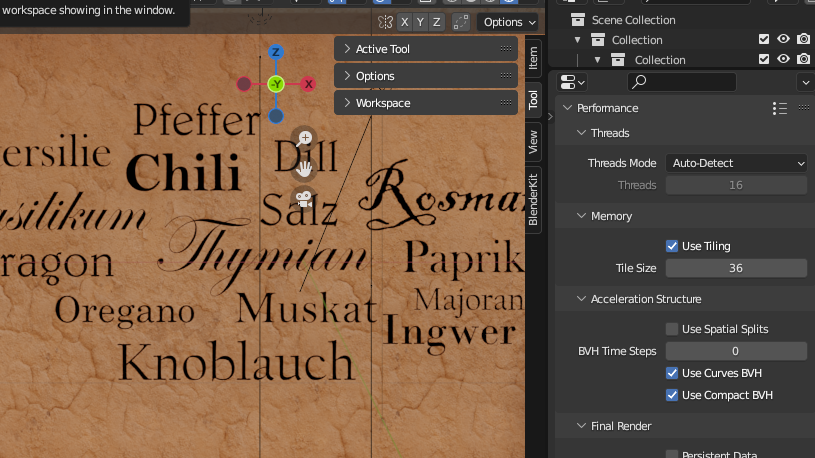Click the first Collection box icon
The image size is (815, 458).
(x=598, y=40)
